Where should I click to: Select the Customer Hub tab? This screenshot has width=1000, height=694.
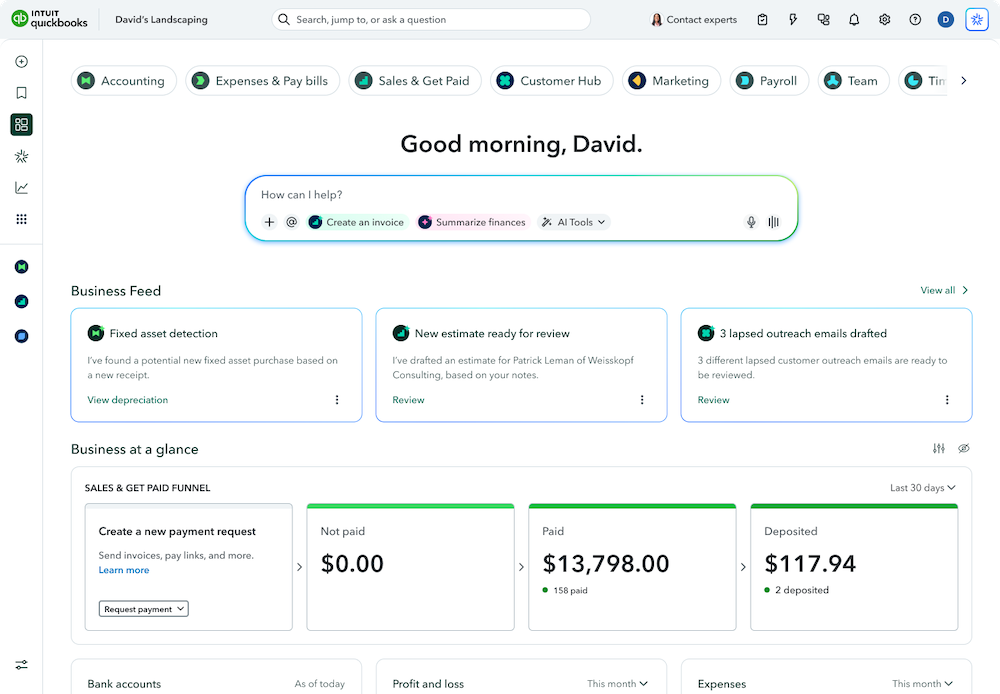tap(551, 80)
